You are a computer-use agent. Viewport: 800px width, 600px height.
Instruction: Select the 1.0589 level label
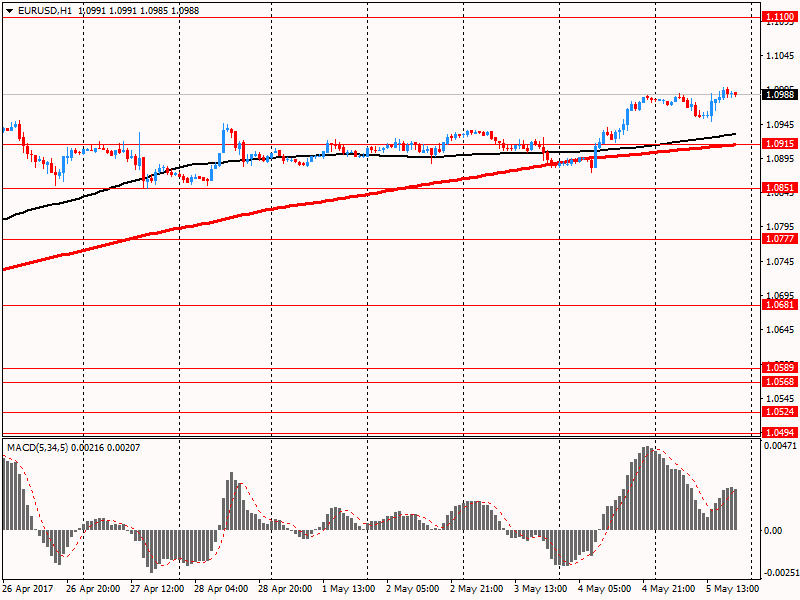click(780, 368)
